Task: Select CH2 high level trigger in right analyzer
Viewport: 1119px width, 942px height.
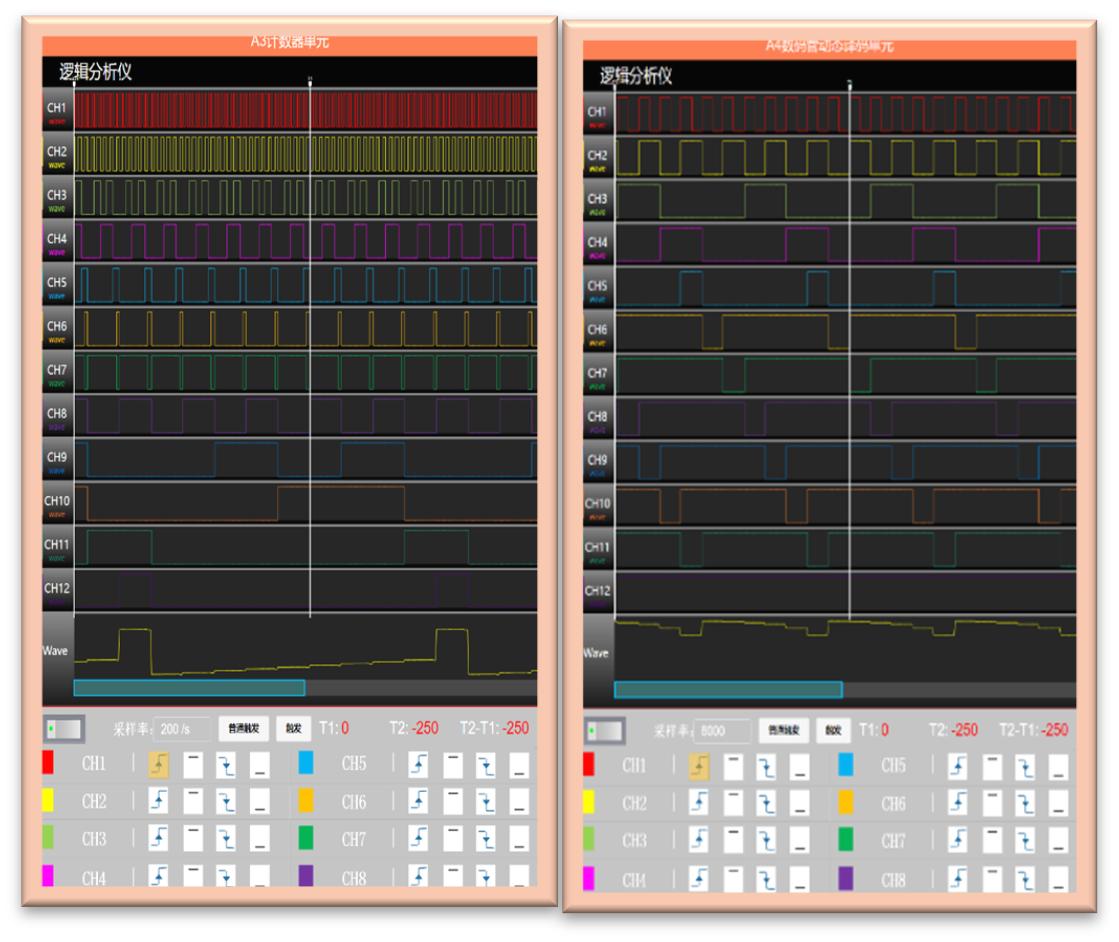Action: [x=732, y=803]
